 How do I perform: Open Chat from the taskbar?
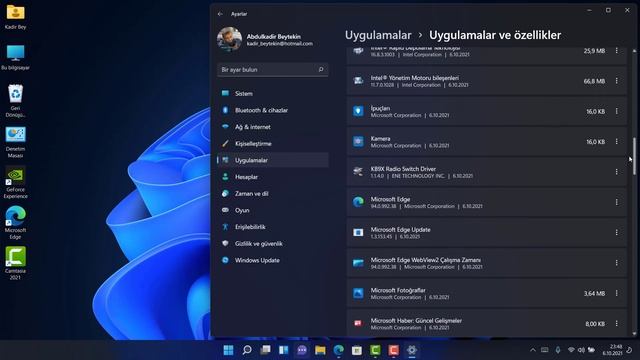tap(302, 350)
